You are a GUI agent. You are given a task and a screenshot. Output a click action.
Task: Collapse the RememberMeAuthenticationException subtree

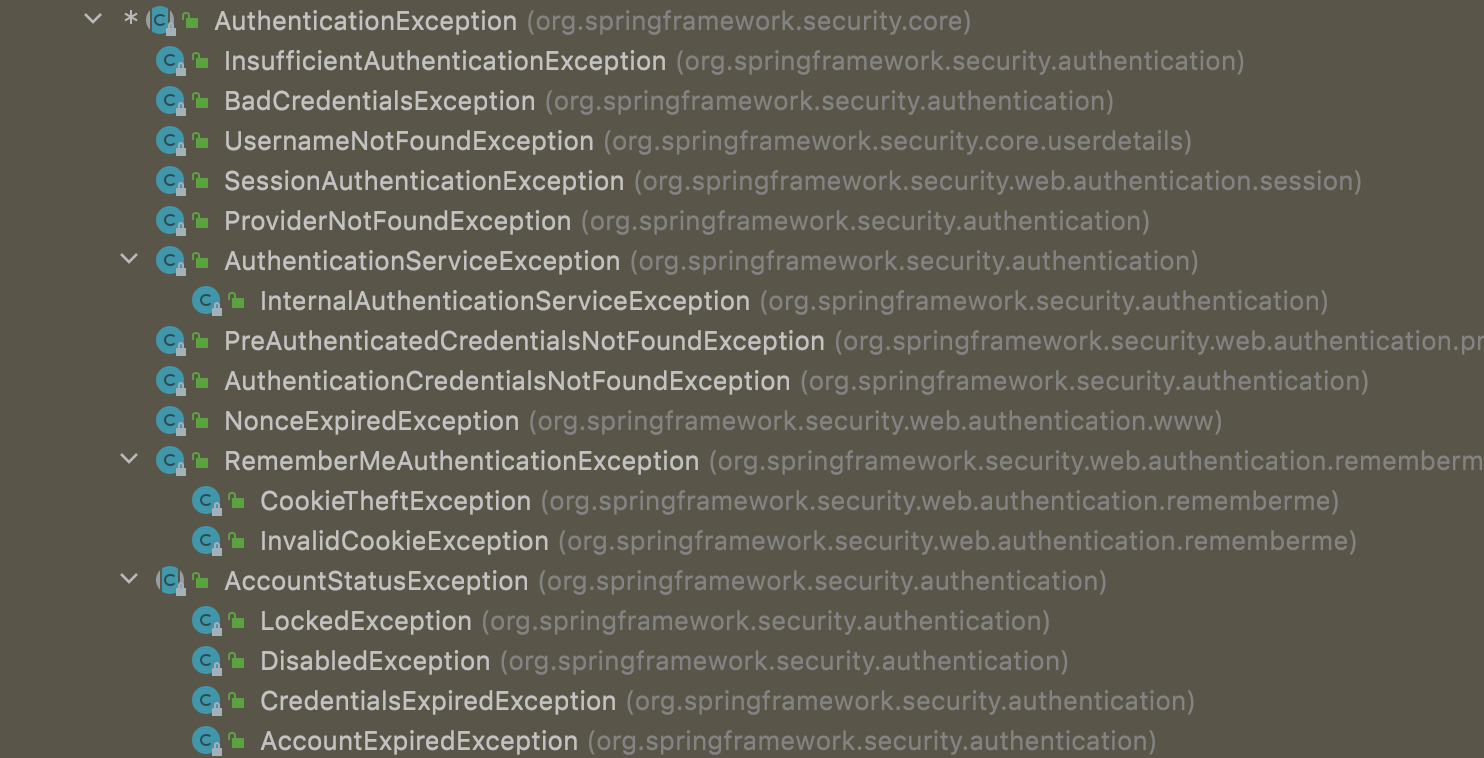click(x=129, y=460)
